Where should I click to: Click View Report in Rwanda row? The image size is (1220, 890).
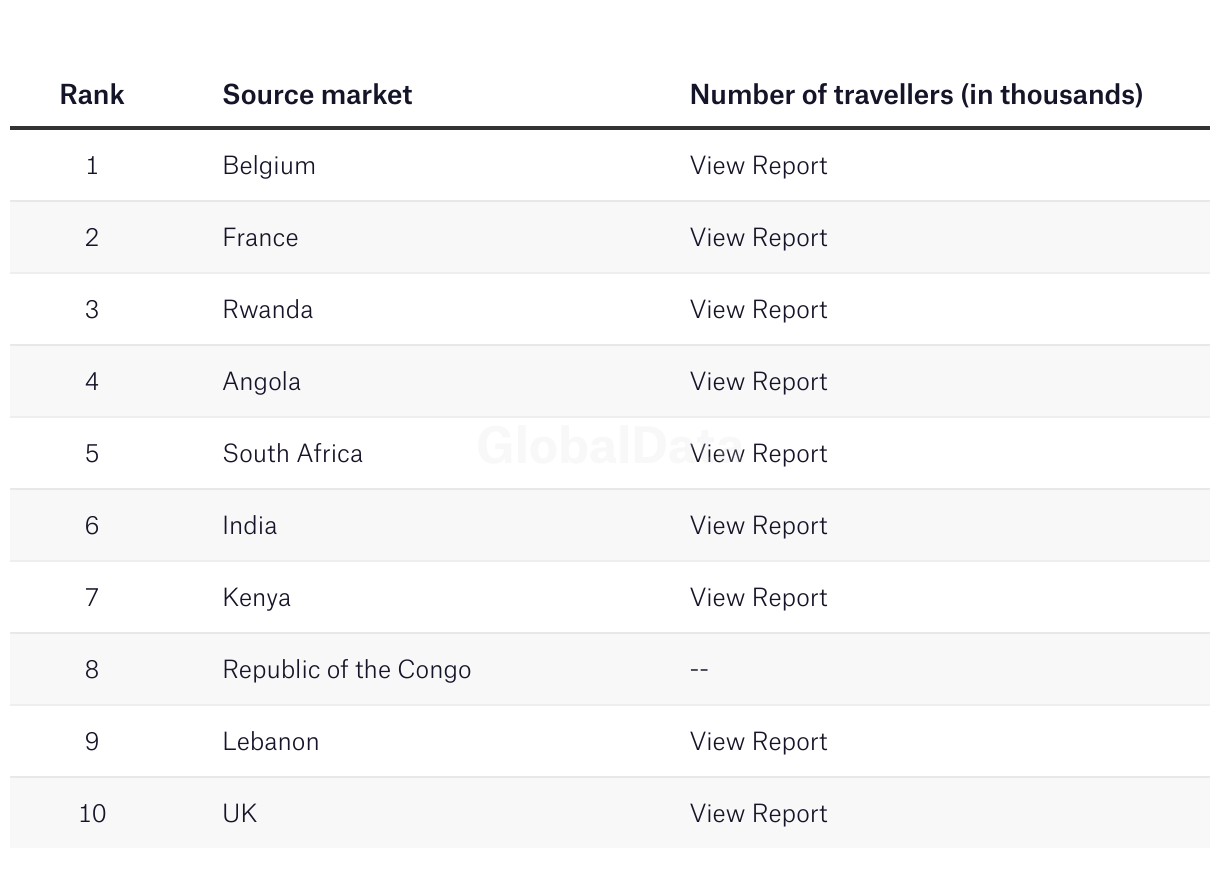(758, 310)
